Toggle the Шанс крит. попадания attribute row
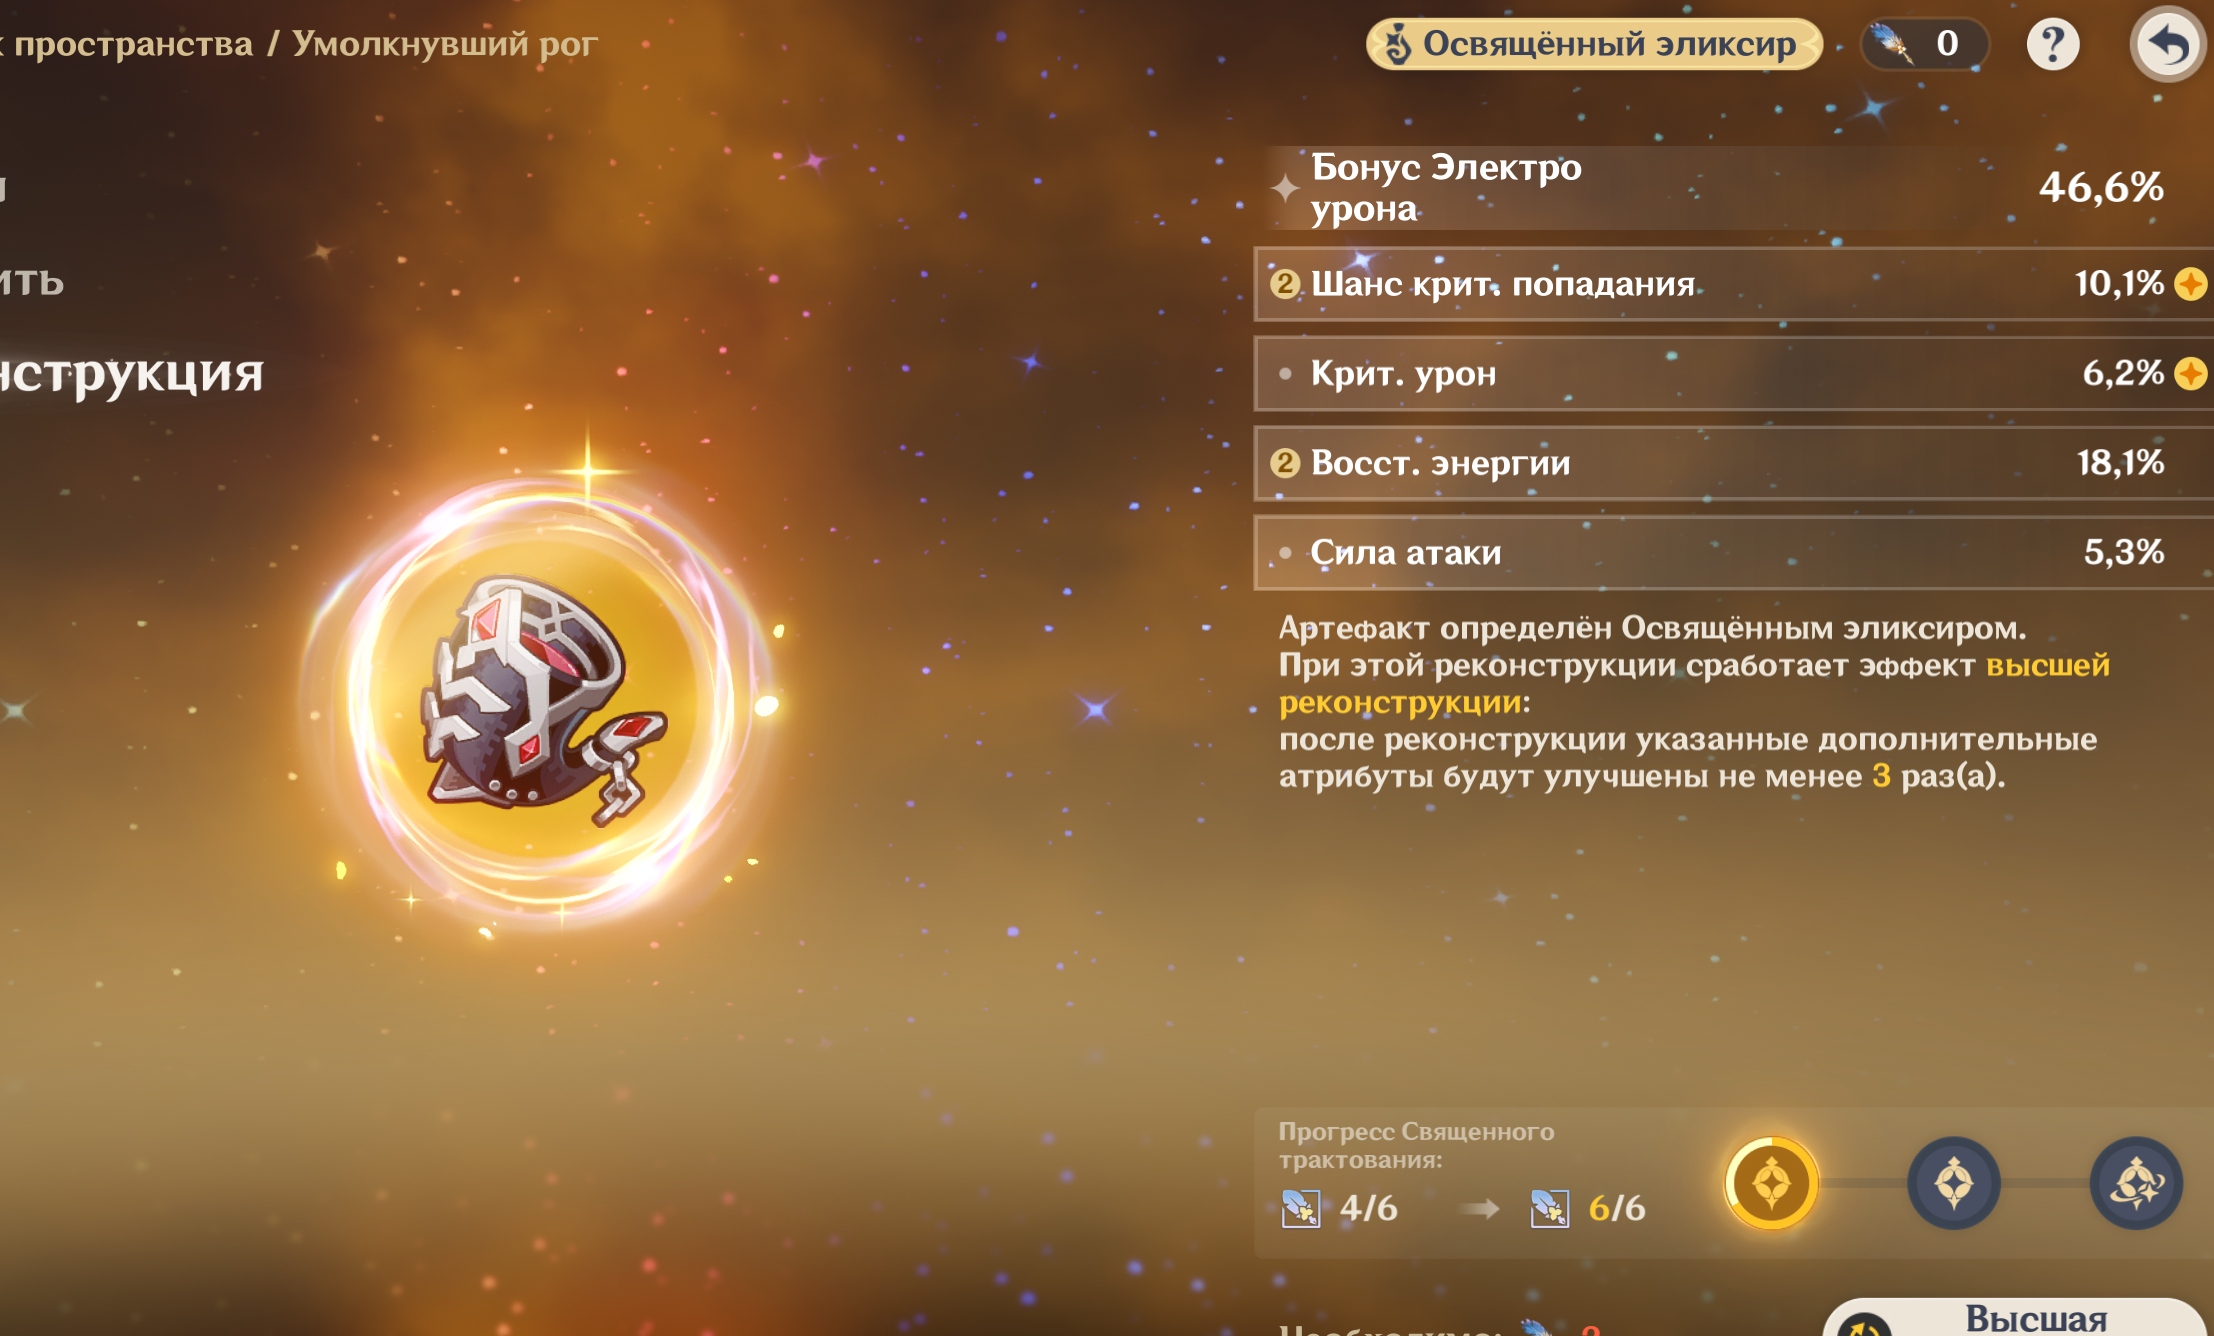Viewport: 2214px width, 1336px height. [x=1734, y=284]
